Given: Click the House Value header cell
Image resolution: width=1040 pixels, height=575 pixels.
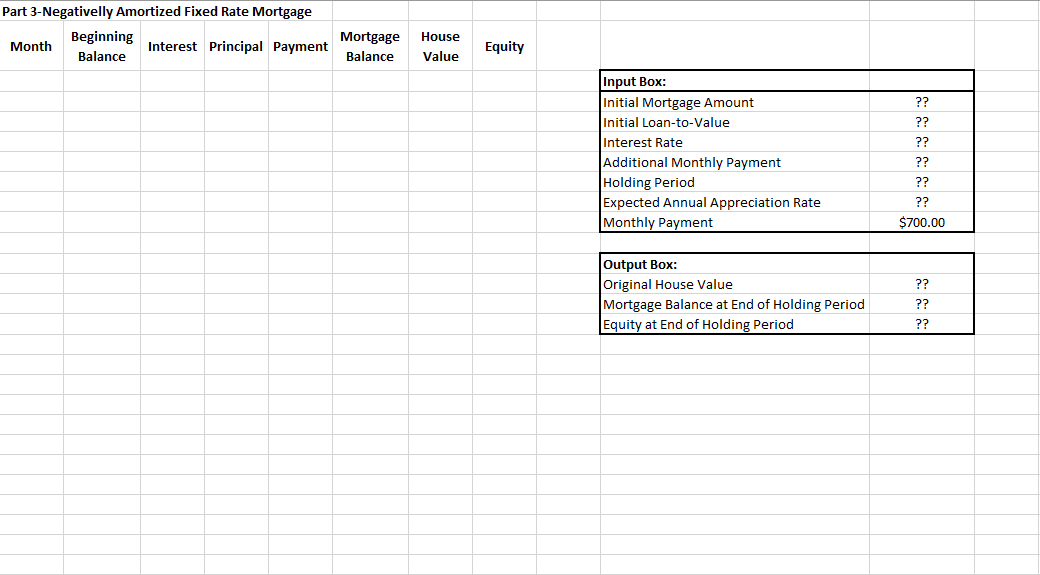Looking at the screenshot, I should point(440,46).
